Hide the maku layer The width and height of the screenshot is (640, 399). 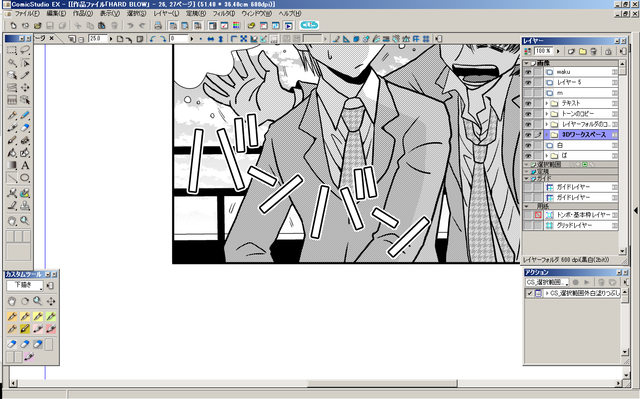point(528,72)
